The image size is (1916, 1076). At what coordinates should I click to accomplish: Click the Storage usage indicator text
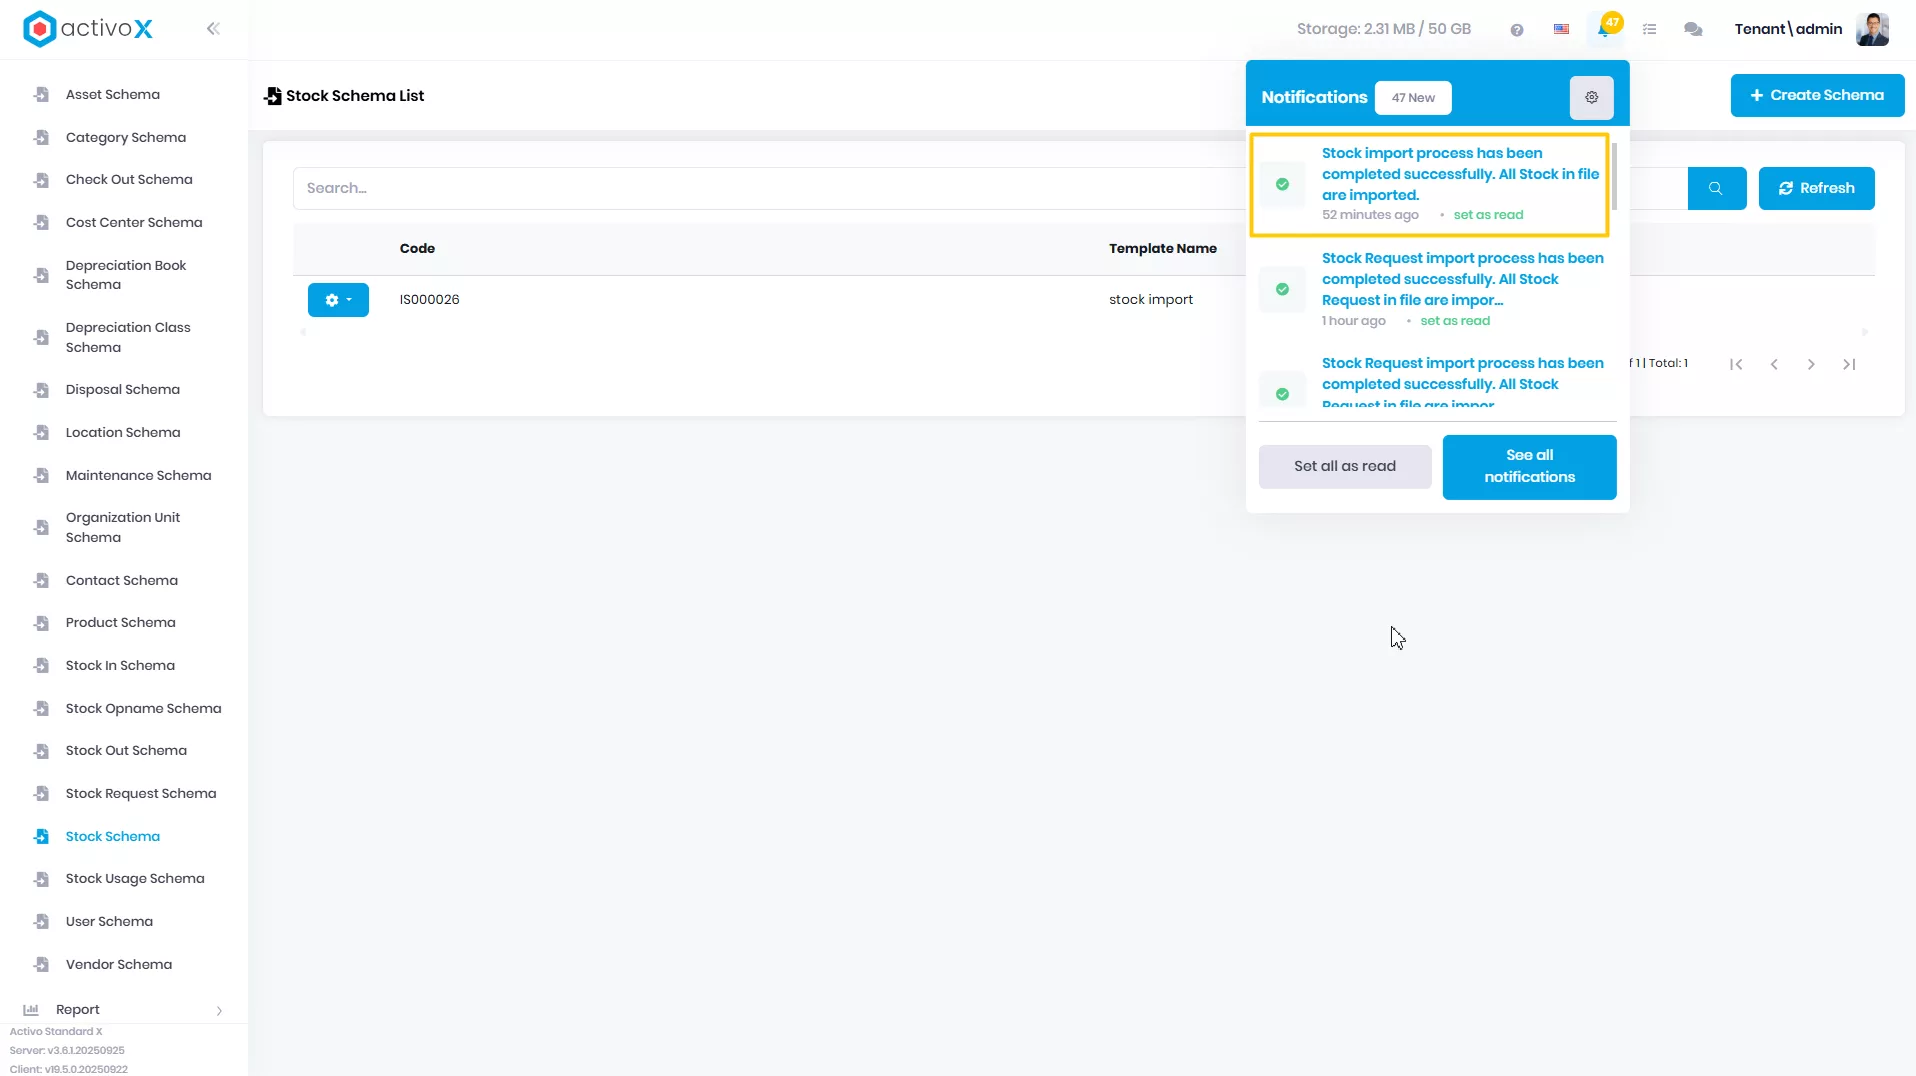pyautogui.click(x=1383, y=29)
